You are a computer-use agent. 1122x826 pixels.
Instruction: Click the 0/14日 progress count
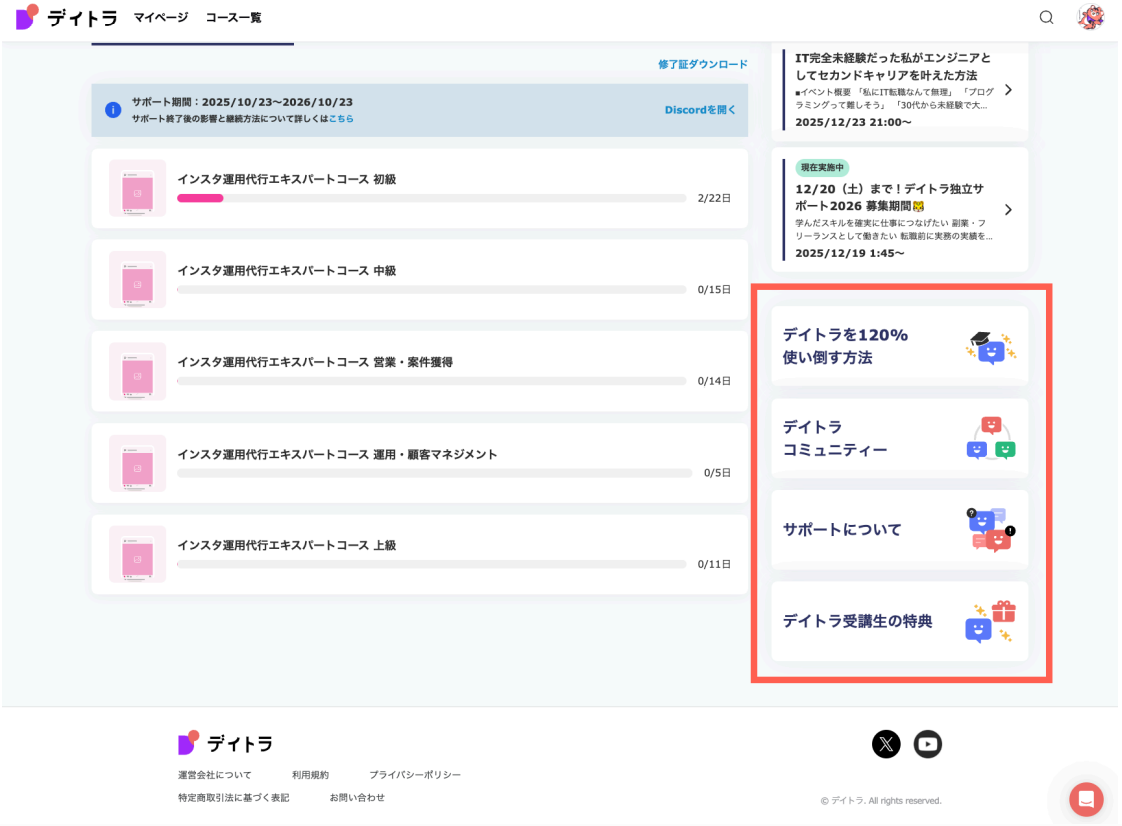pos(714,382)
